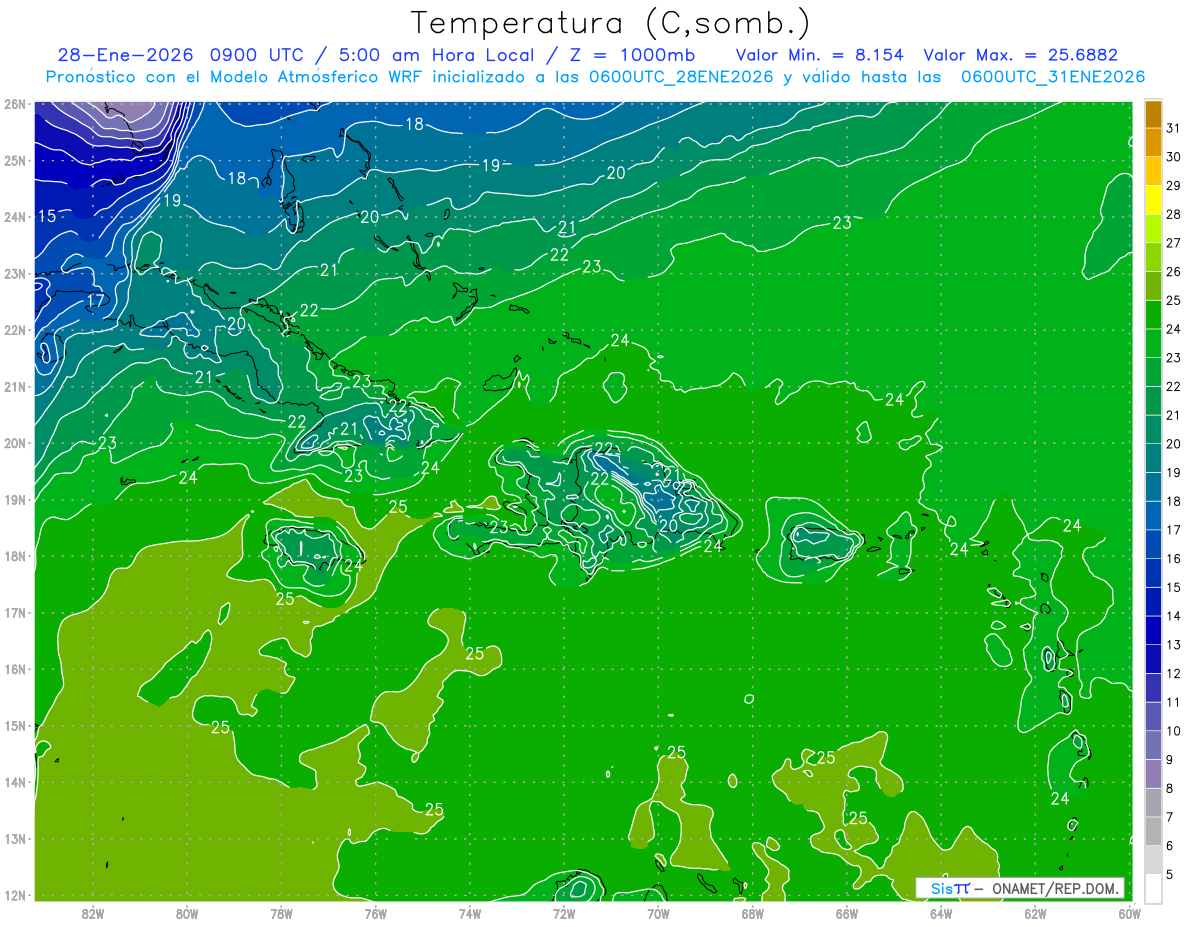Click the 20N latitude axis label

tap(14, 443)
